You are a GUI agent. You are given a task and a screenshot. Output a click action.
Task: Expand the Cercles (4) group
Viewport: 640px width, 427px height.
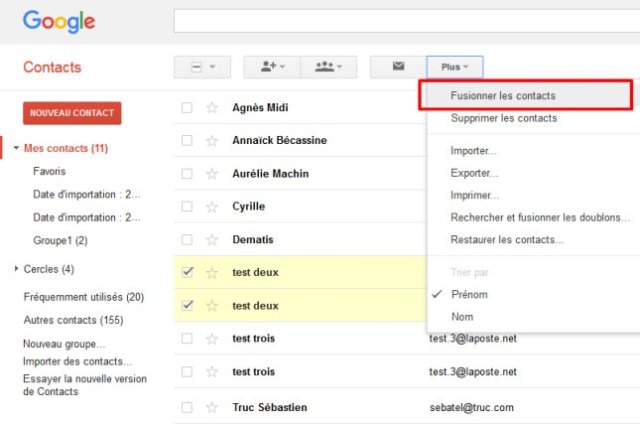pyautogui.click(x=17, y=269)
